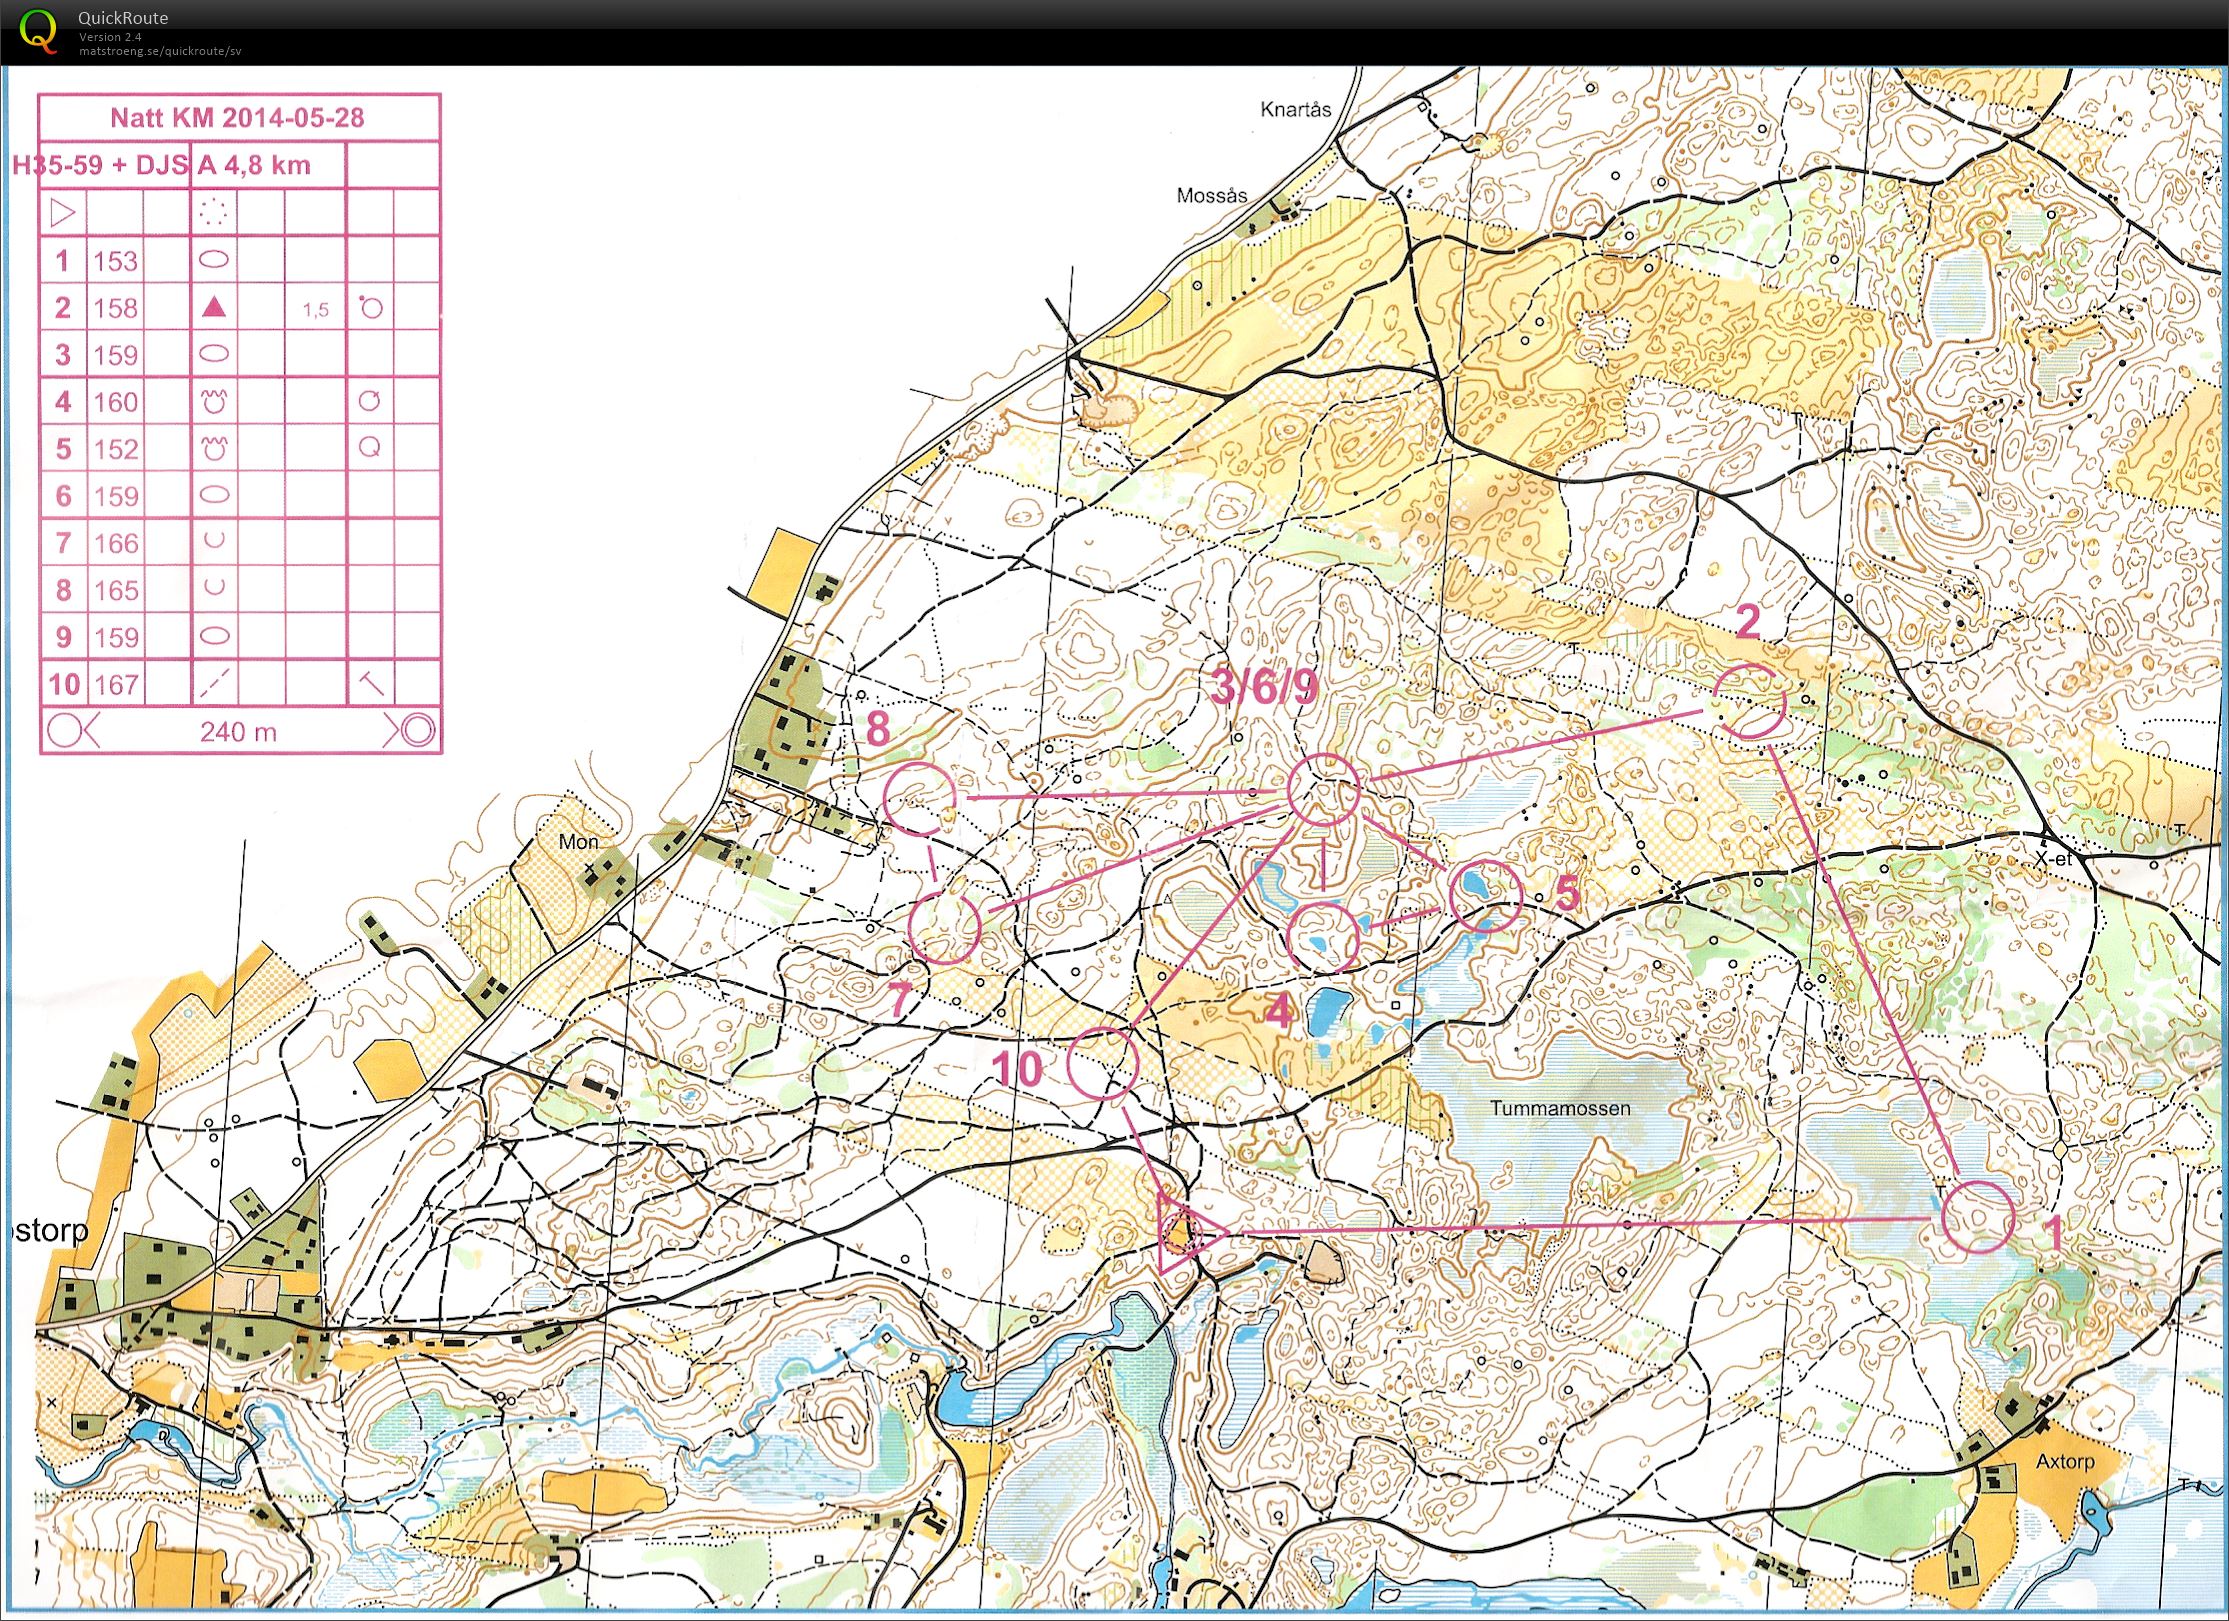Click control code 165 in row 8

(116, 590)
